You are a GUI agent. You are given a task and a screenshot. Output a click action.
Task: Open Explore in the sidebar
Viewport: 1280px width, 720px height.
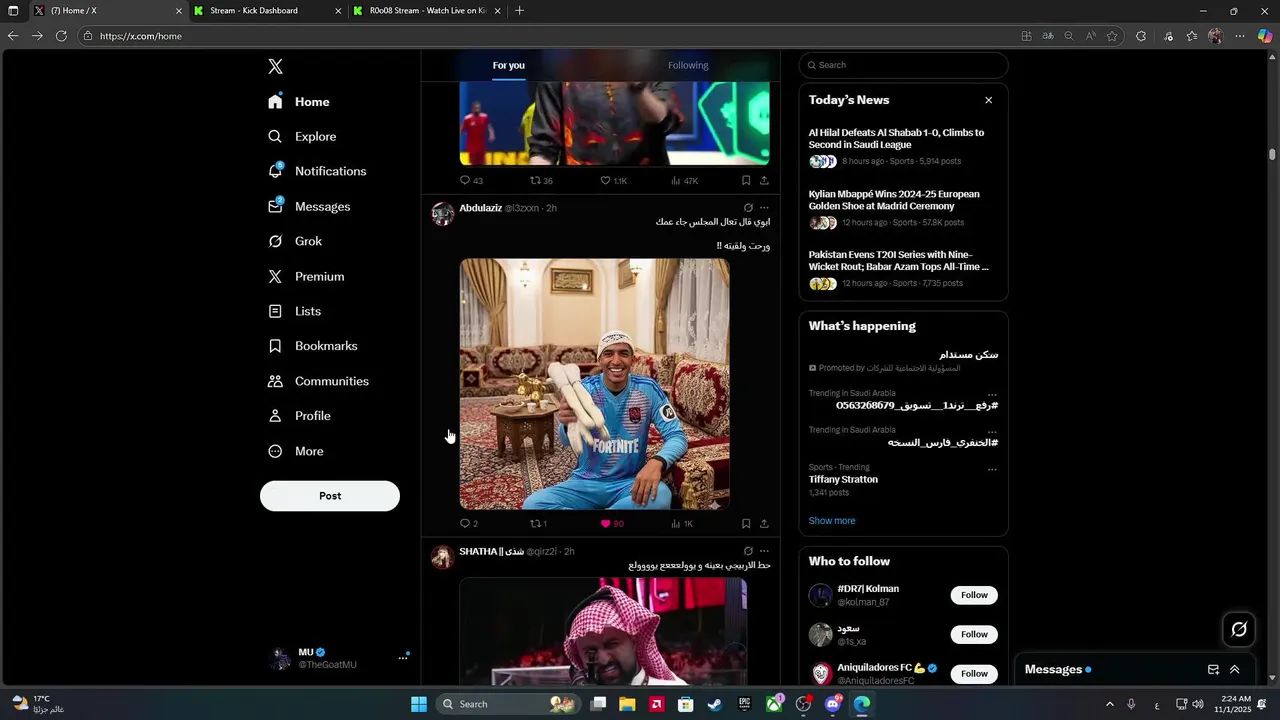tap(302, 137)
